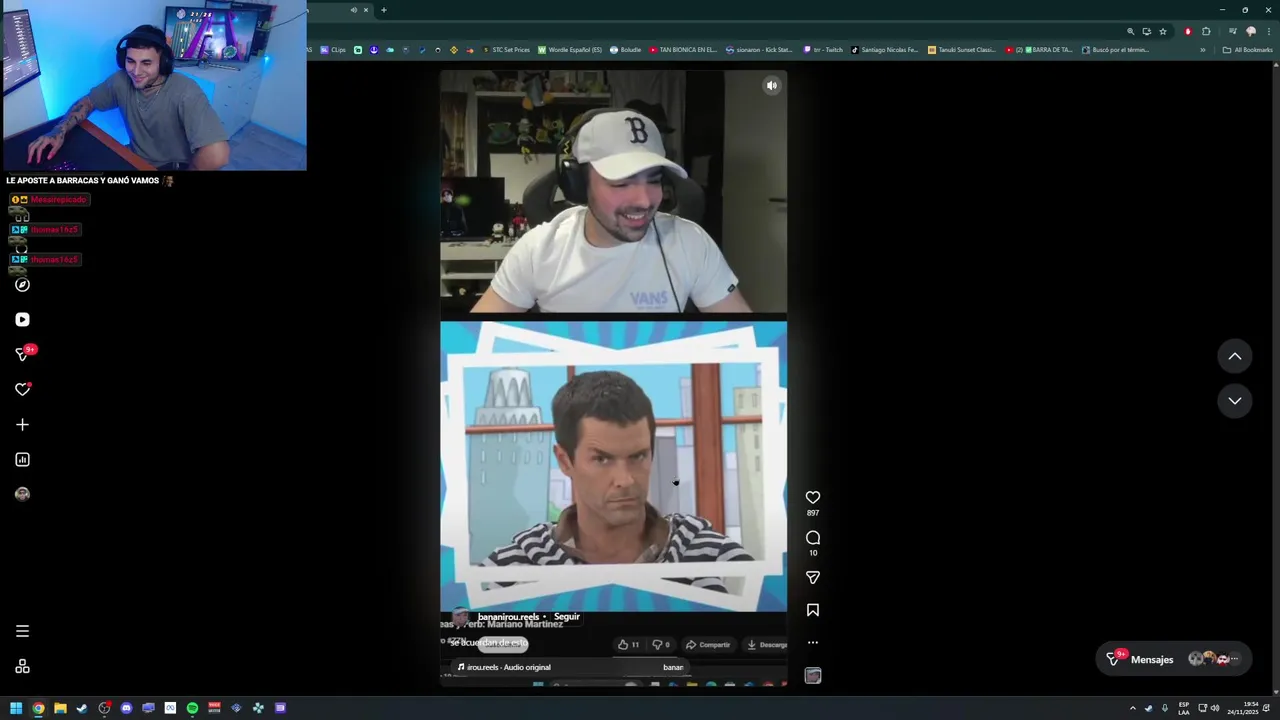Expand hidden bookmarks with double chevron

pos(1203,50)
